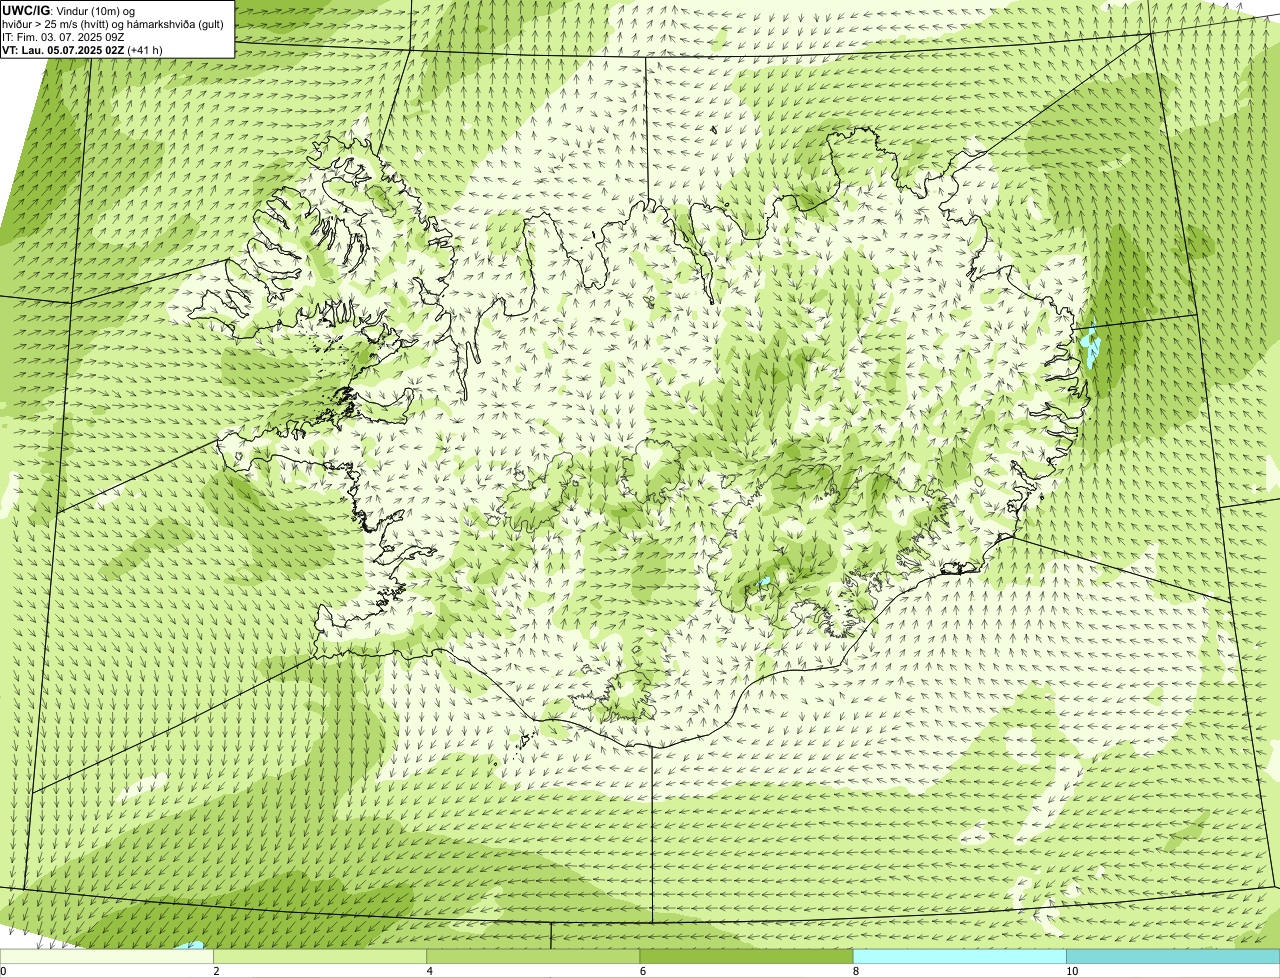
Task: Click the legend scale label '2'
Action: [216, 971]
